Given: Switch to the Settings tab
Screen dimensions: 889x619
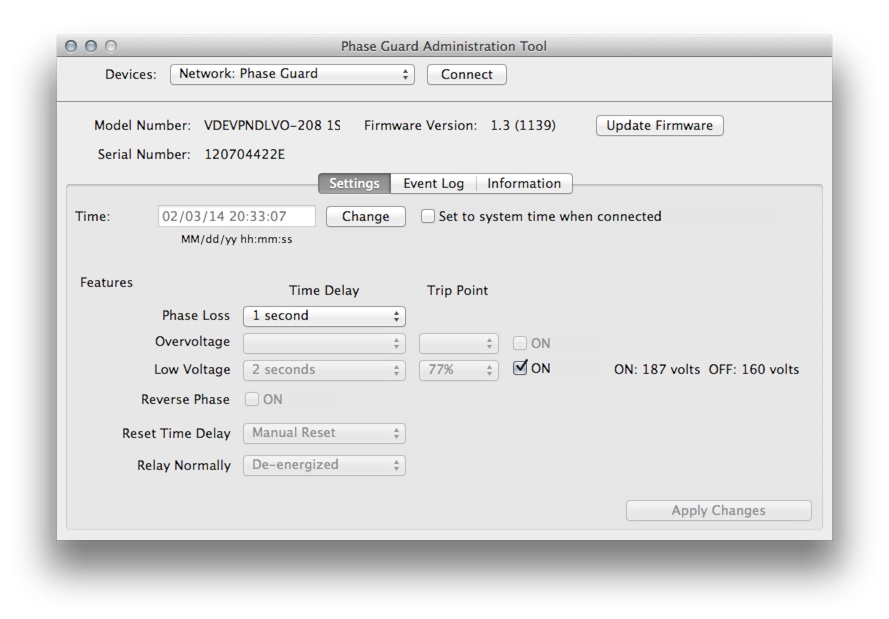Looking at the screenshot, I should click(354, 184).
